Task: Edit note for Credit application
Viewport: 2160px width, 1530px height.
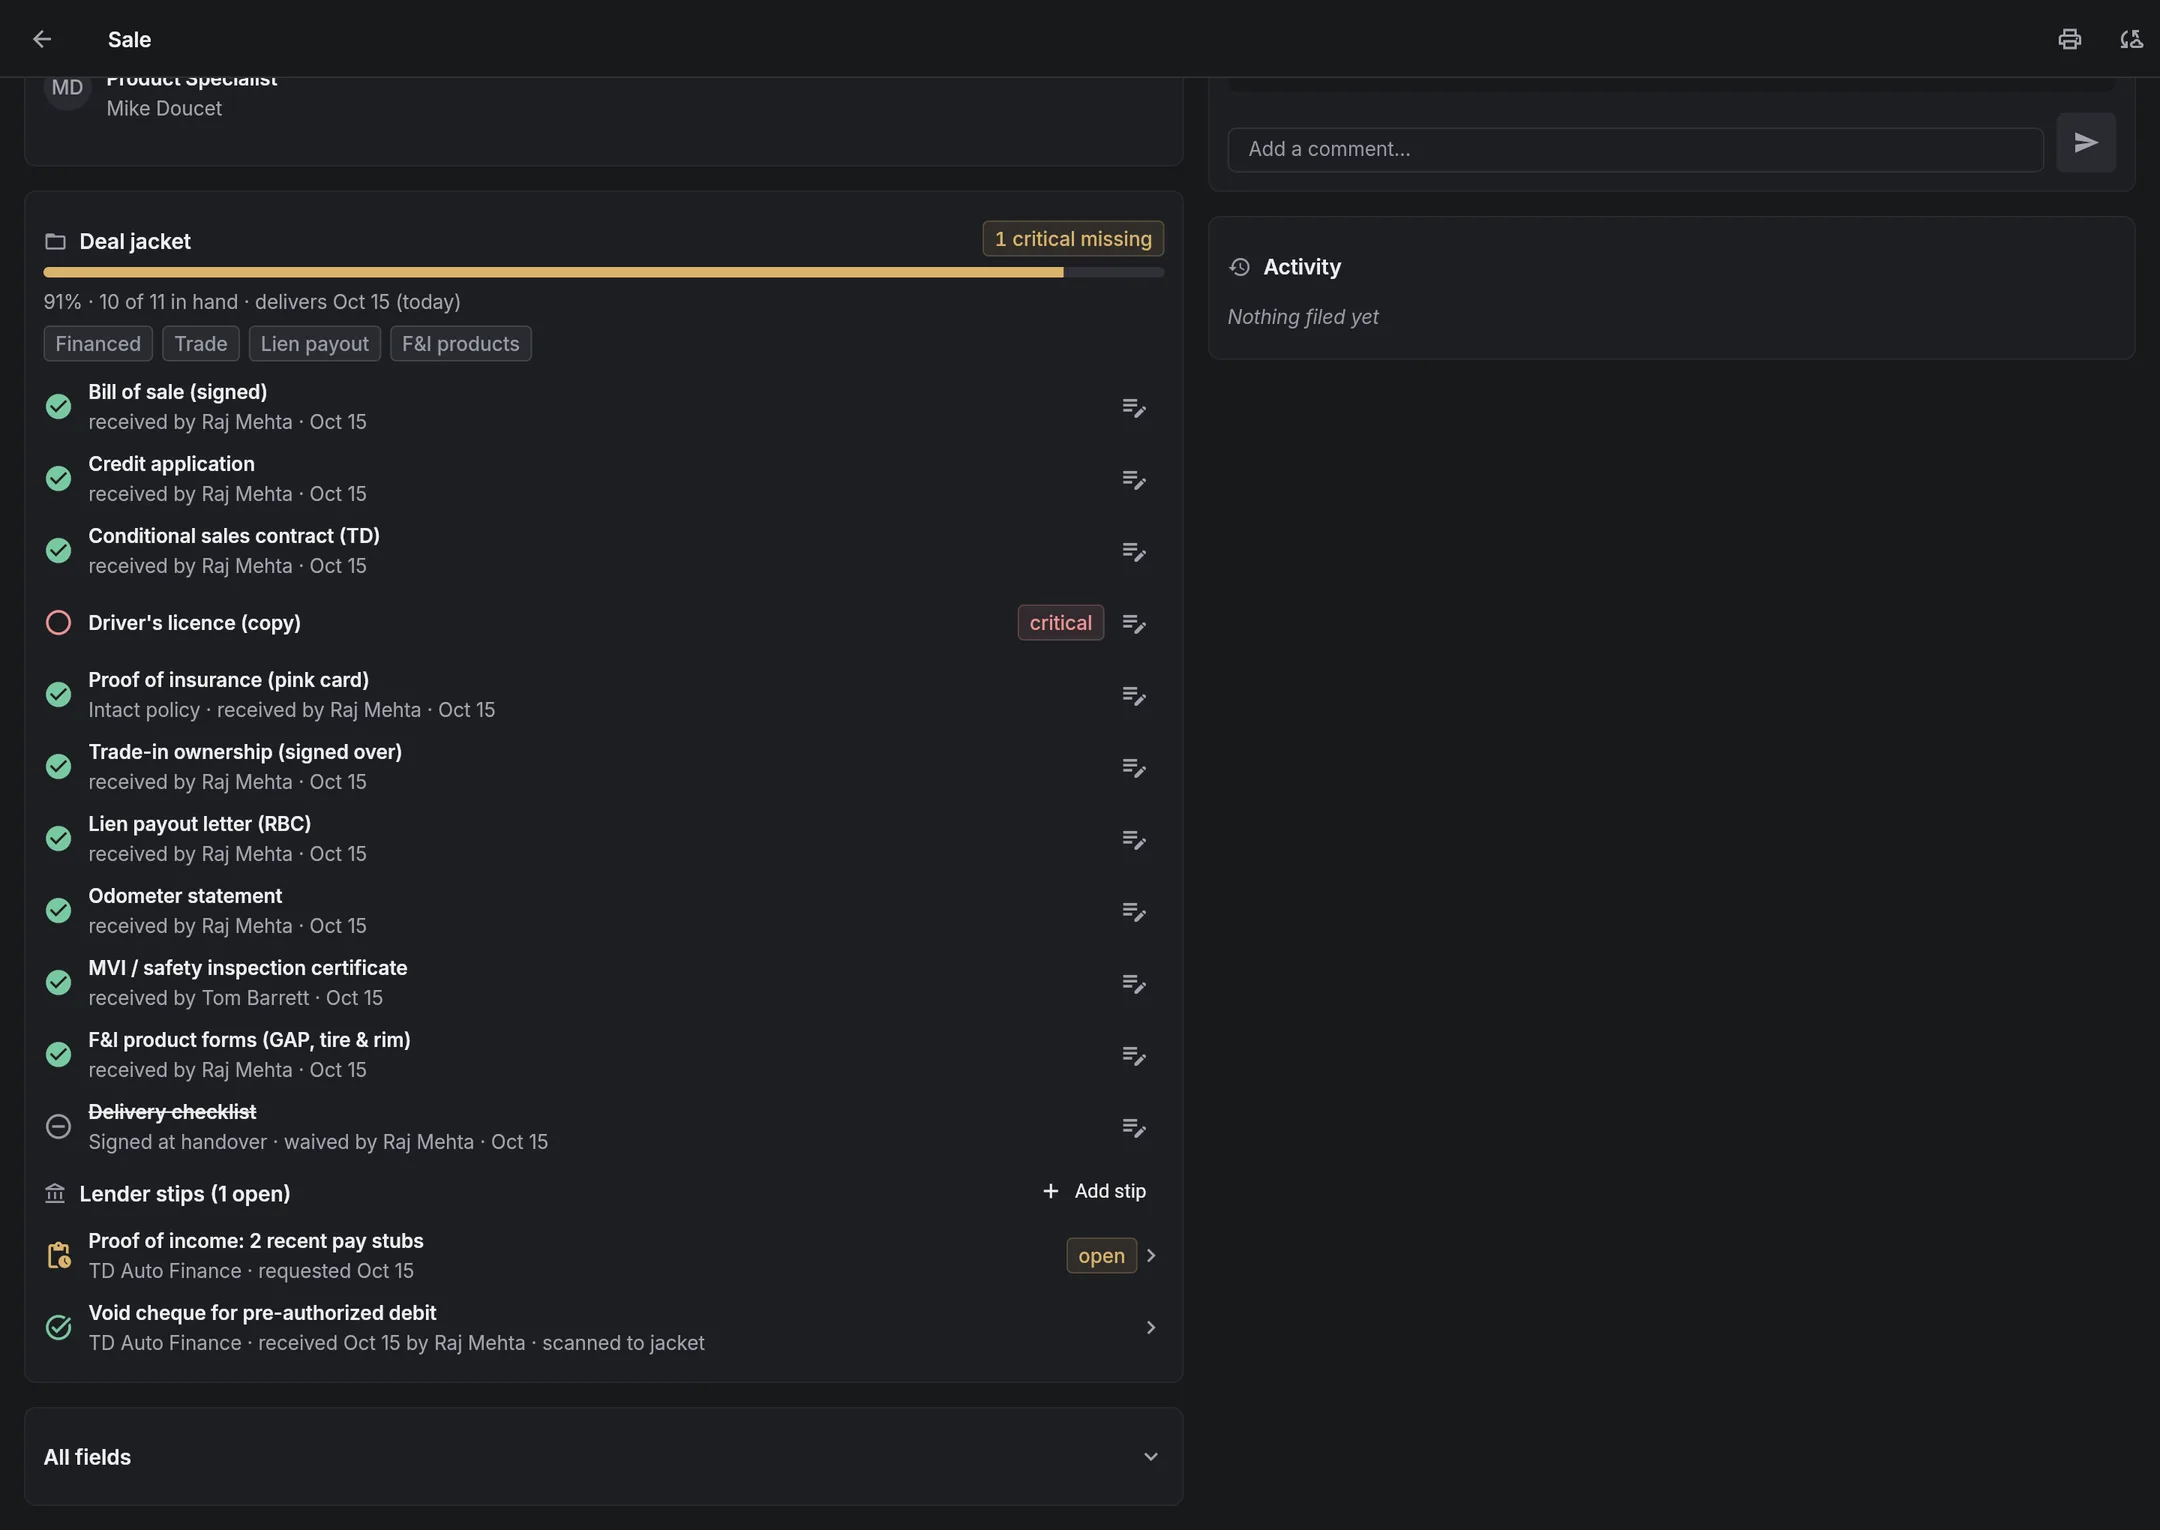Action: [x=1133, y=479]
